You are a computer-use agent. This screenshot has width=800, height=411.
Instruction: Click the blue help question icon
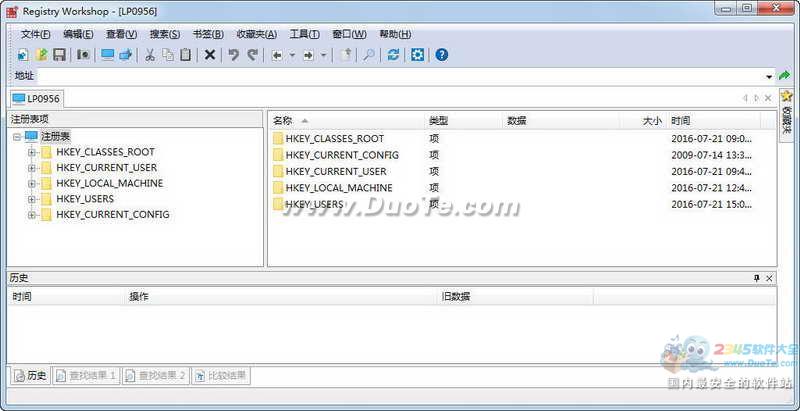click(442, 55)
